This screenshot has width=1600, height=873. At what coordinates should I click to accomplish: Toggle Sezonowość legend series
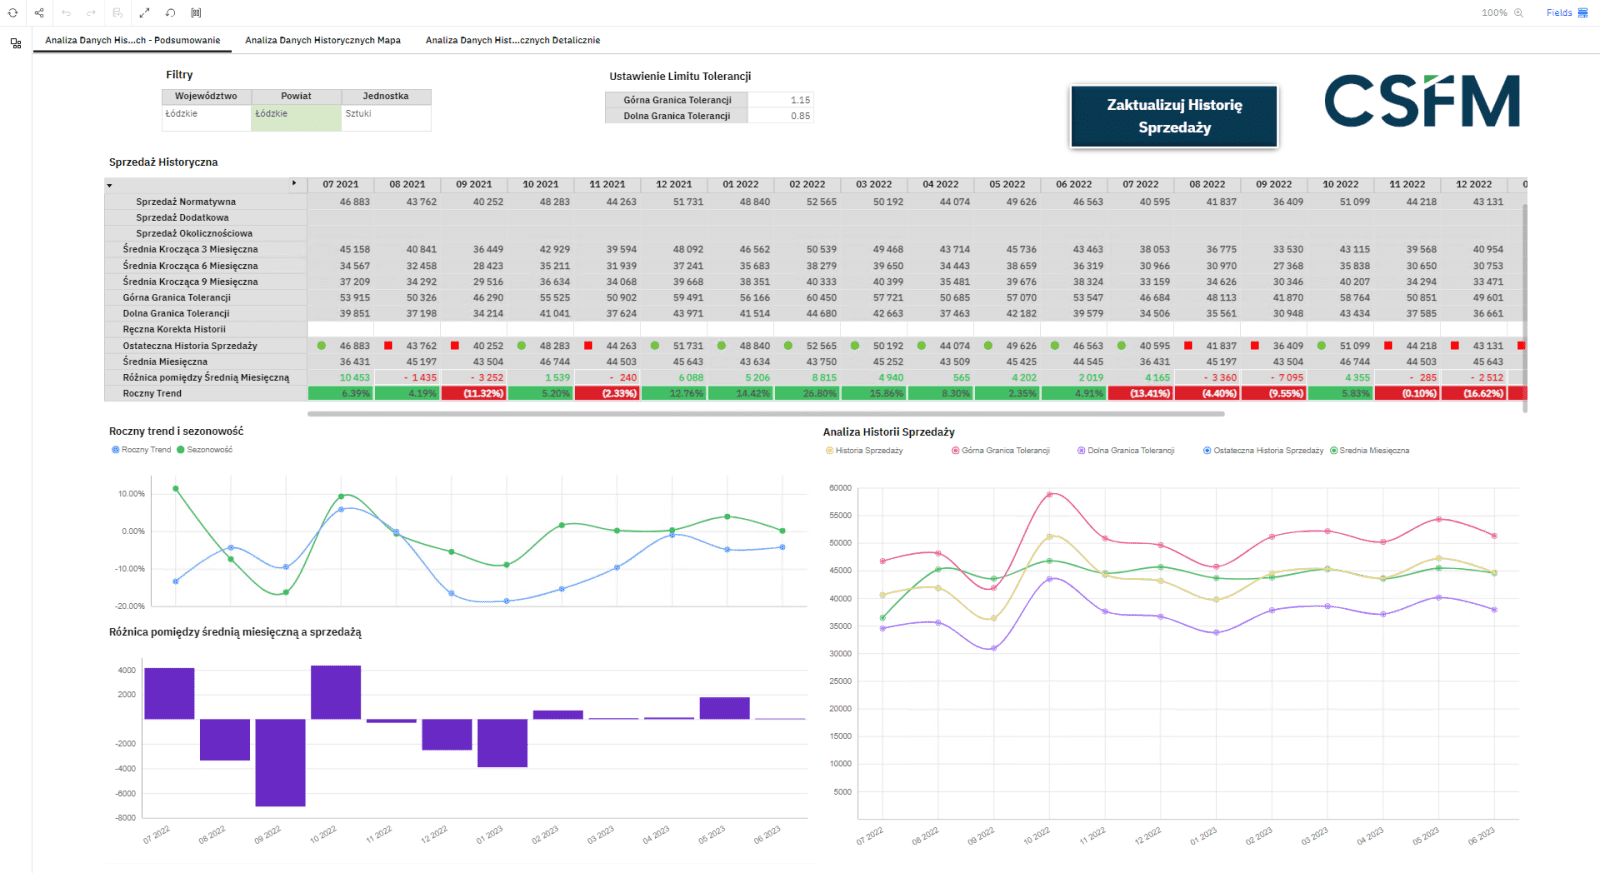pyautogui.click(x=204, y=450)
